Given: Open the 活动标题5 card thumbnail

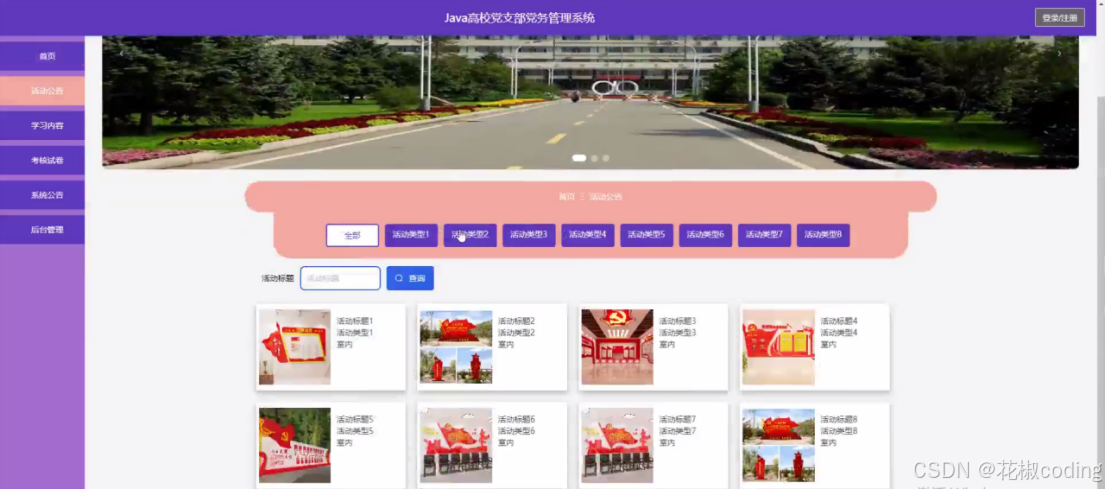Looking at the screenshot, I should (295, 446).
